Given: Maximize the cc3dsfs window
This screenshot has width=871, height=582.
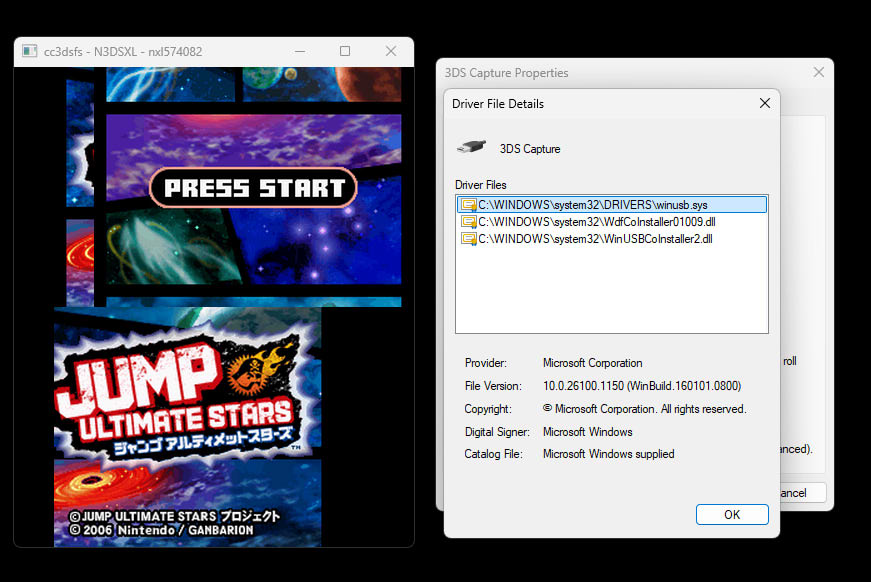Looking at the screenshot, I should tap(345, 51).
